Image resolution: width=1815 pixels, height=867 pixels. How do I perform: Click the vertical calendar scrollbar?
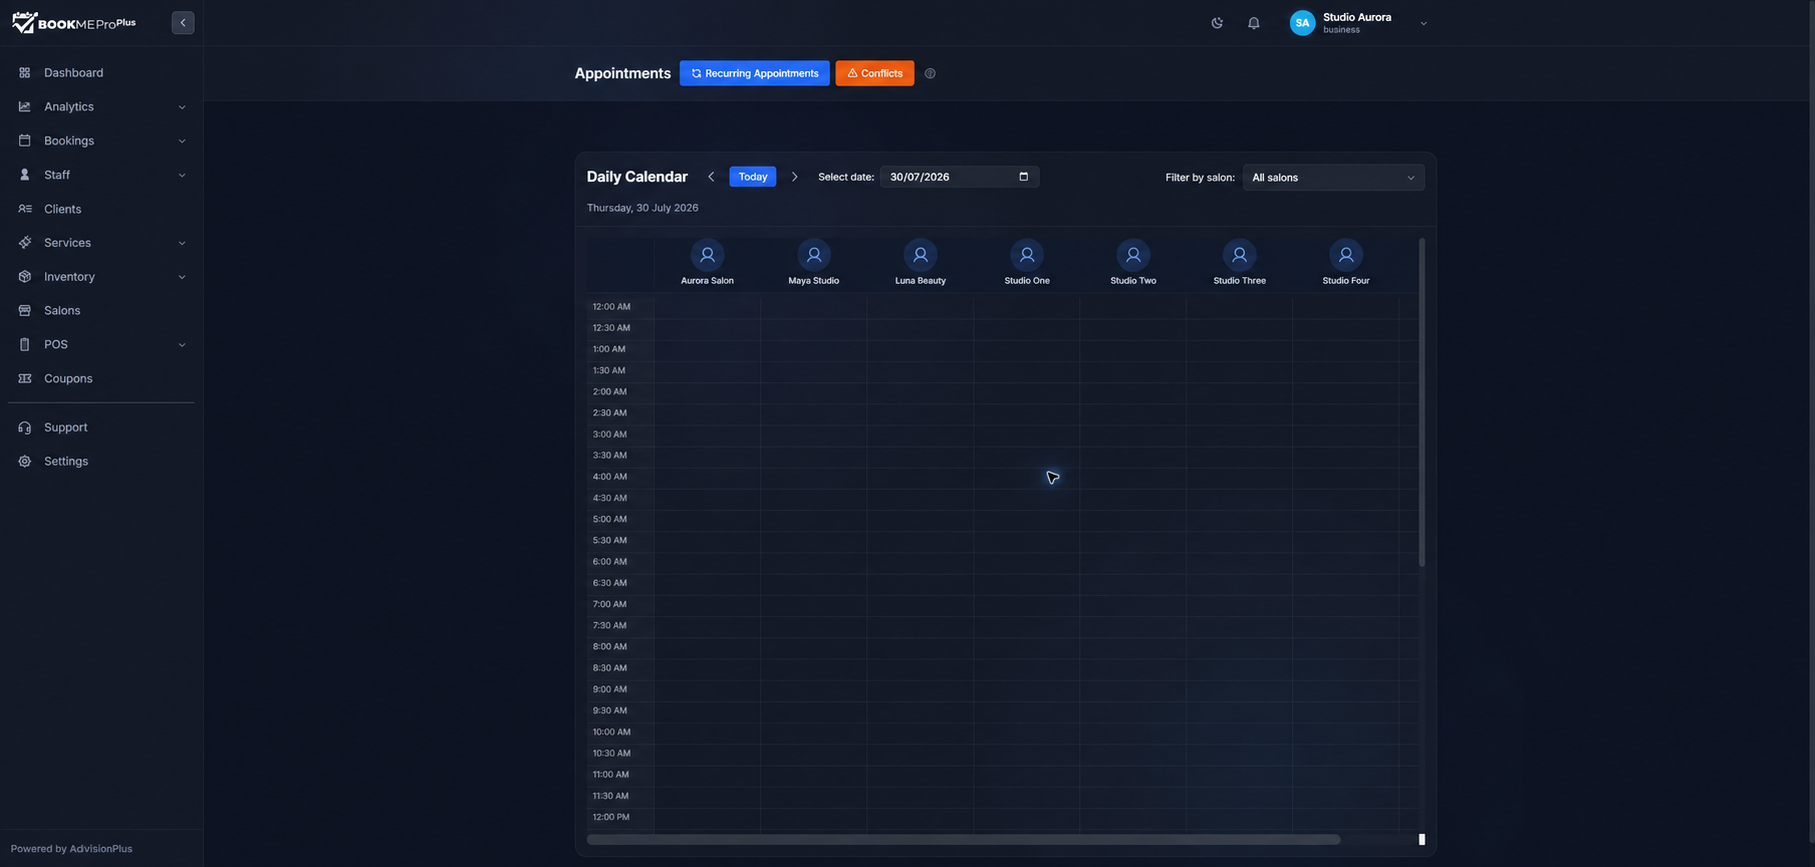(1422, 402)
